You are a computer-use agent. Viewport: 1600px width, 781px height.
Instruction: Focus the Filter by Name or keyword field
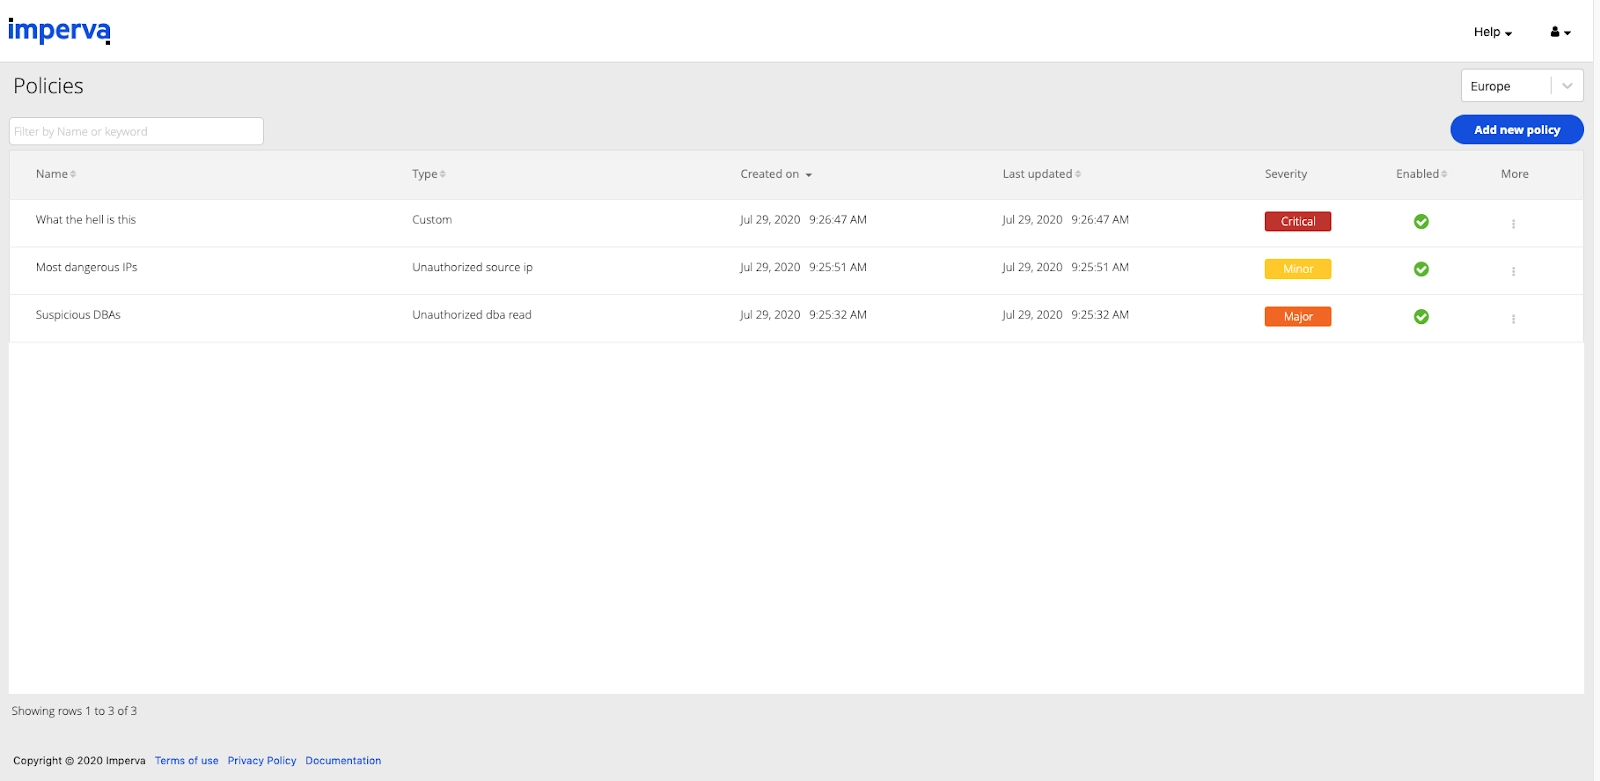[136, 131]
